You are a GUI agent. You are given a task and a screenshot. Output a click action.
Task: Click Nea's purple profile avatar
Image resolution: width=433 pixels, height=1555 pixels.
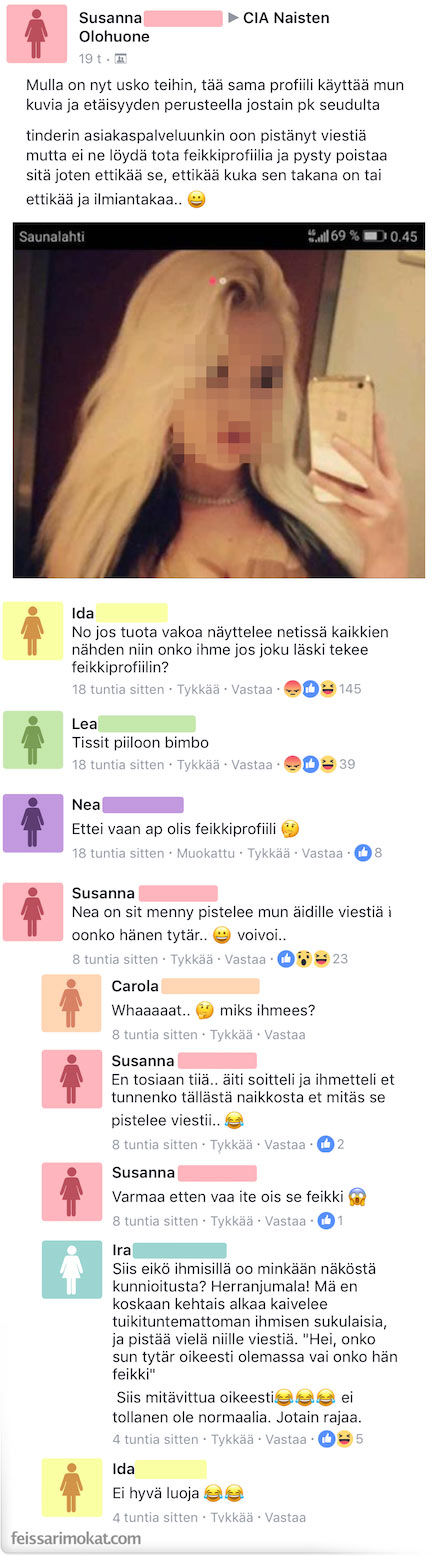33,823
